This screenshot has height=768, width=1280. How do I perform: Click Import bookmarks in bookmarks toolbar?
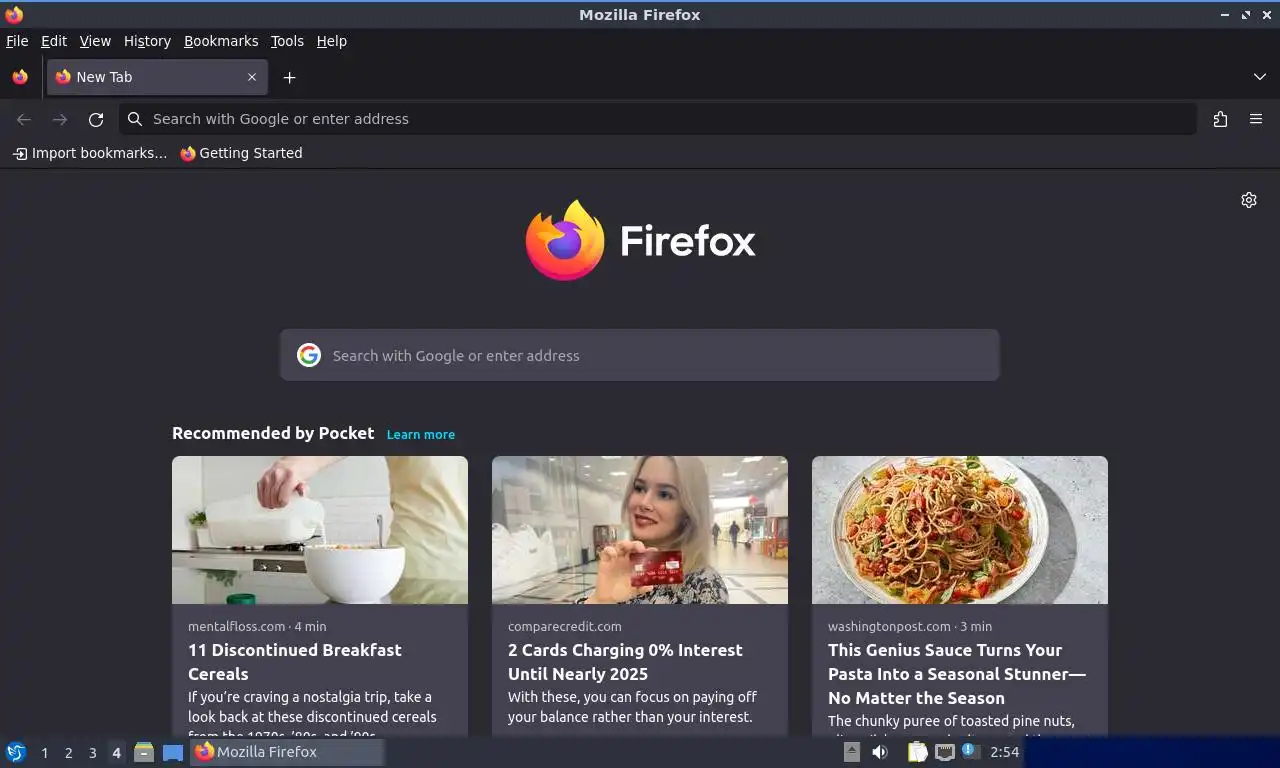90,153
